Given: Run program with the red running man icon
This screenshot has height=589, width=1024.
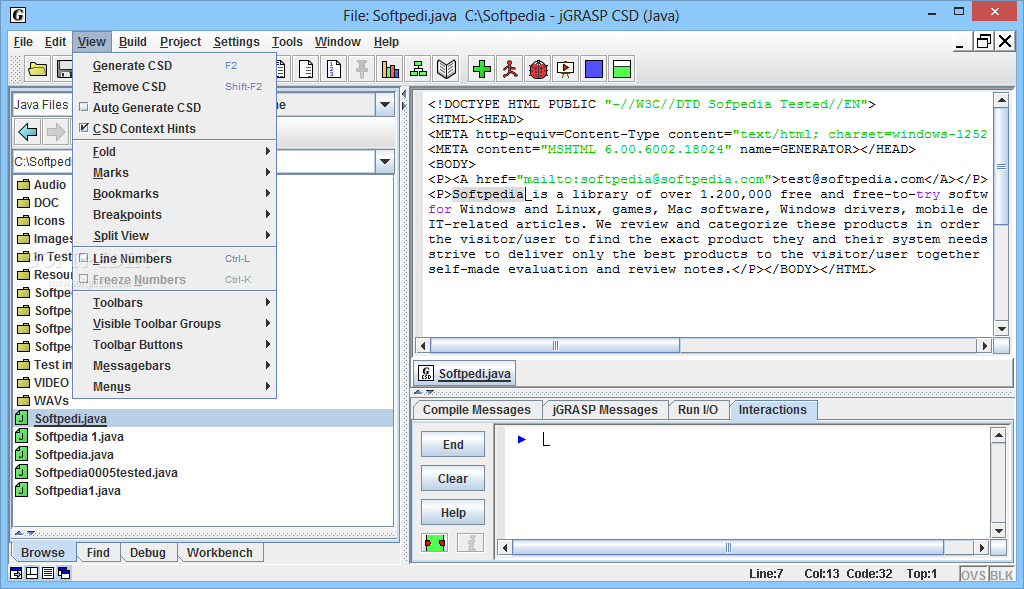Looking at the screenshot, I should click(x=510, y=69).
